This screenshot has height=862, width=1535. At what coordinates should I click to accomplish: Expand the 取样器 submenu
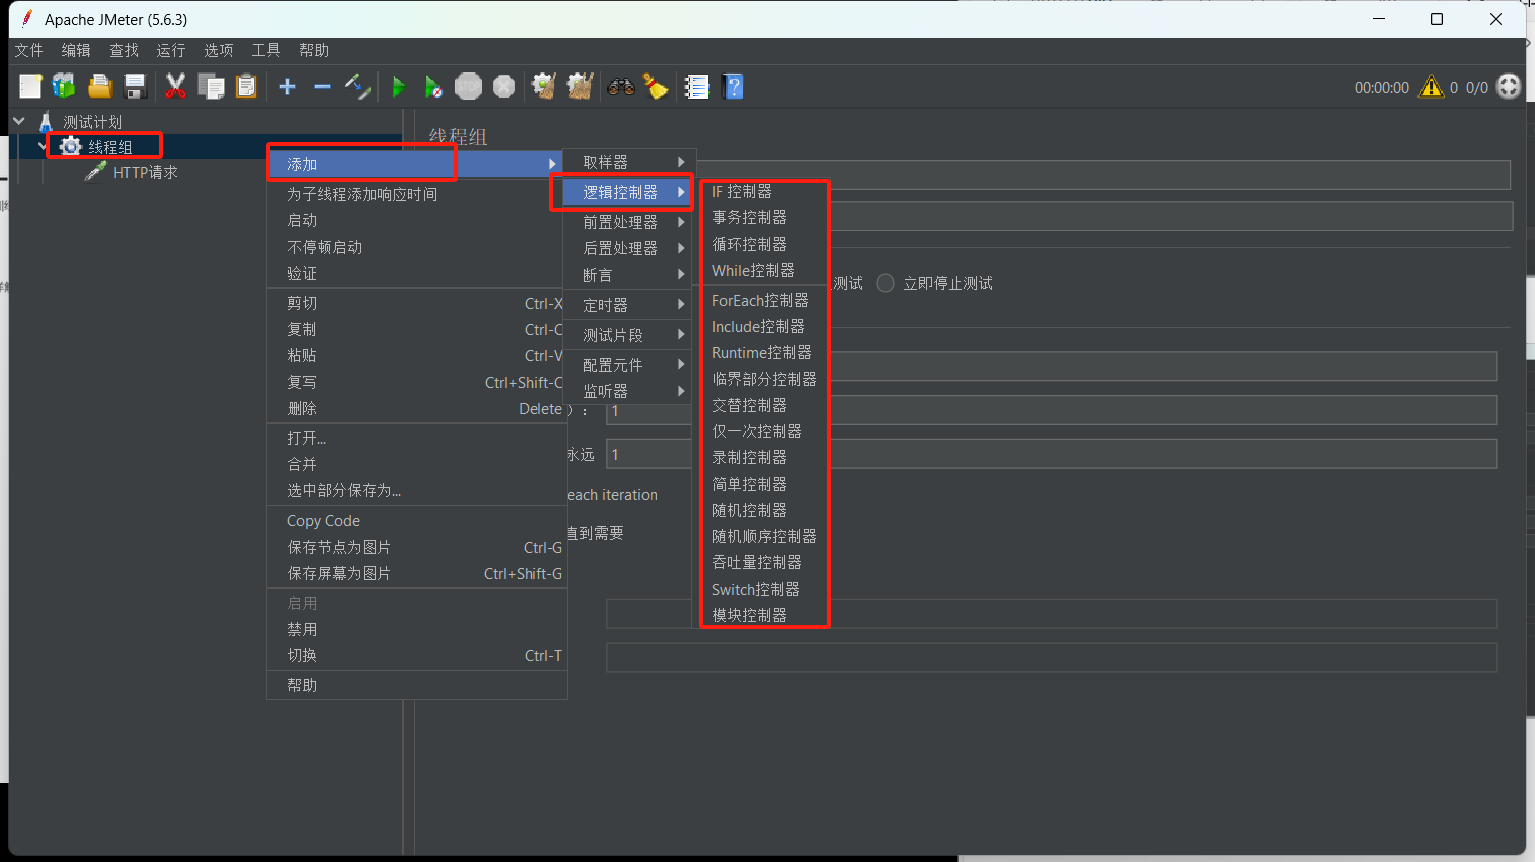pos(627,162)
